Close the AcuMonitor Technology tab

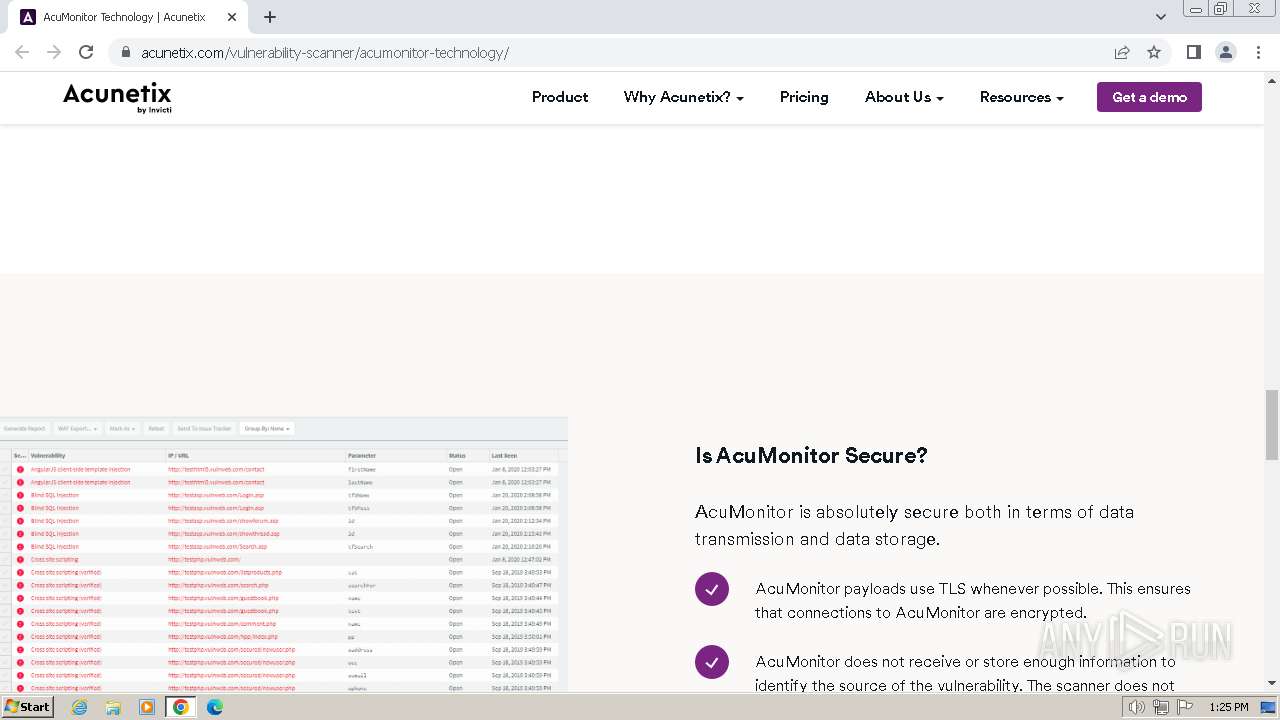[x=232, y=17]
